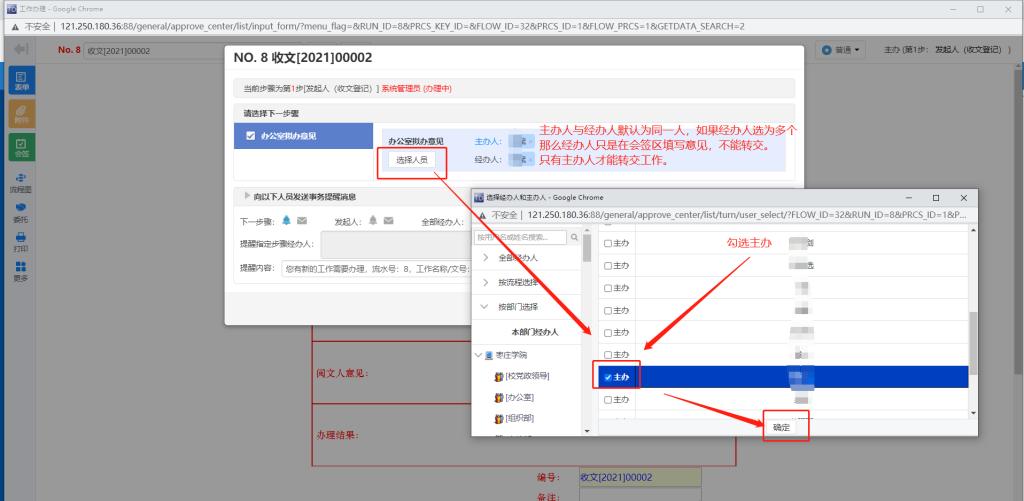Uncheck the highlighted 主办 checkbox in blue row
1024x501 pixels.
point(608,377)
